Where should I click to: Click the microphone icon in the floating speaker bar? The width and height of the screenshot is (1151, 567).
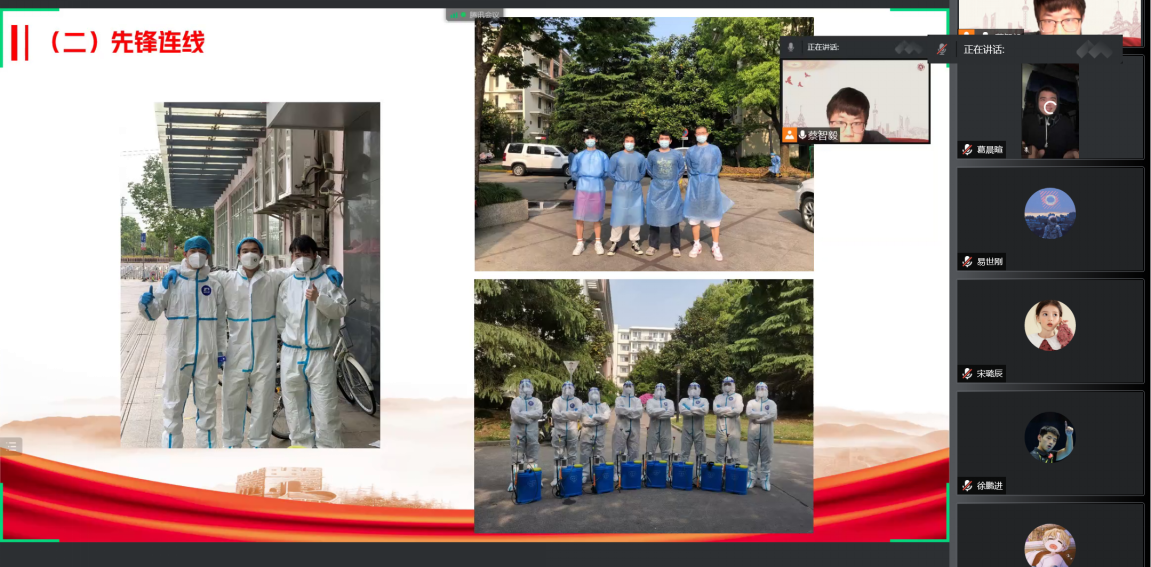coord(791,47)
